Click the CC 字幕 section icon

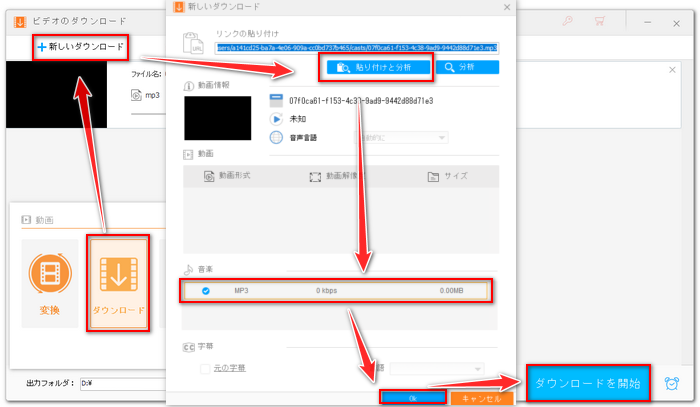coord(188,347)
